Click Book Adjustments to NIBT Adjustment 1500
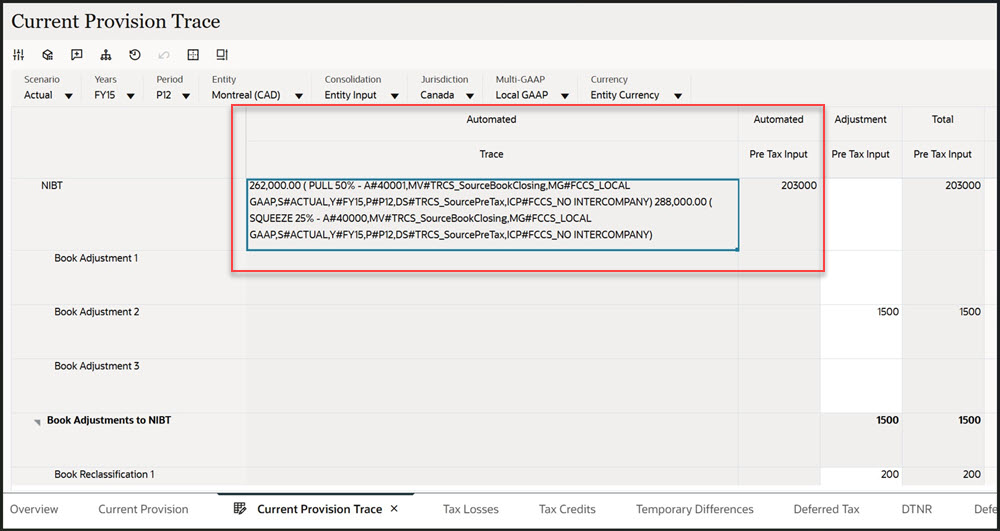This screenshot has height=531, width=1000. [861, 440]
